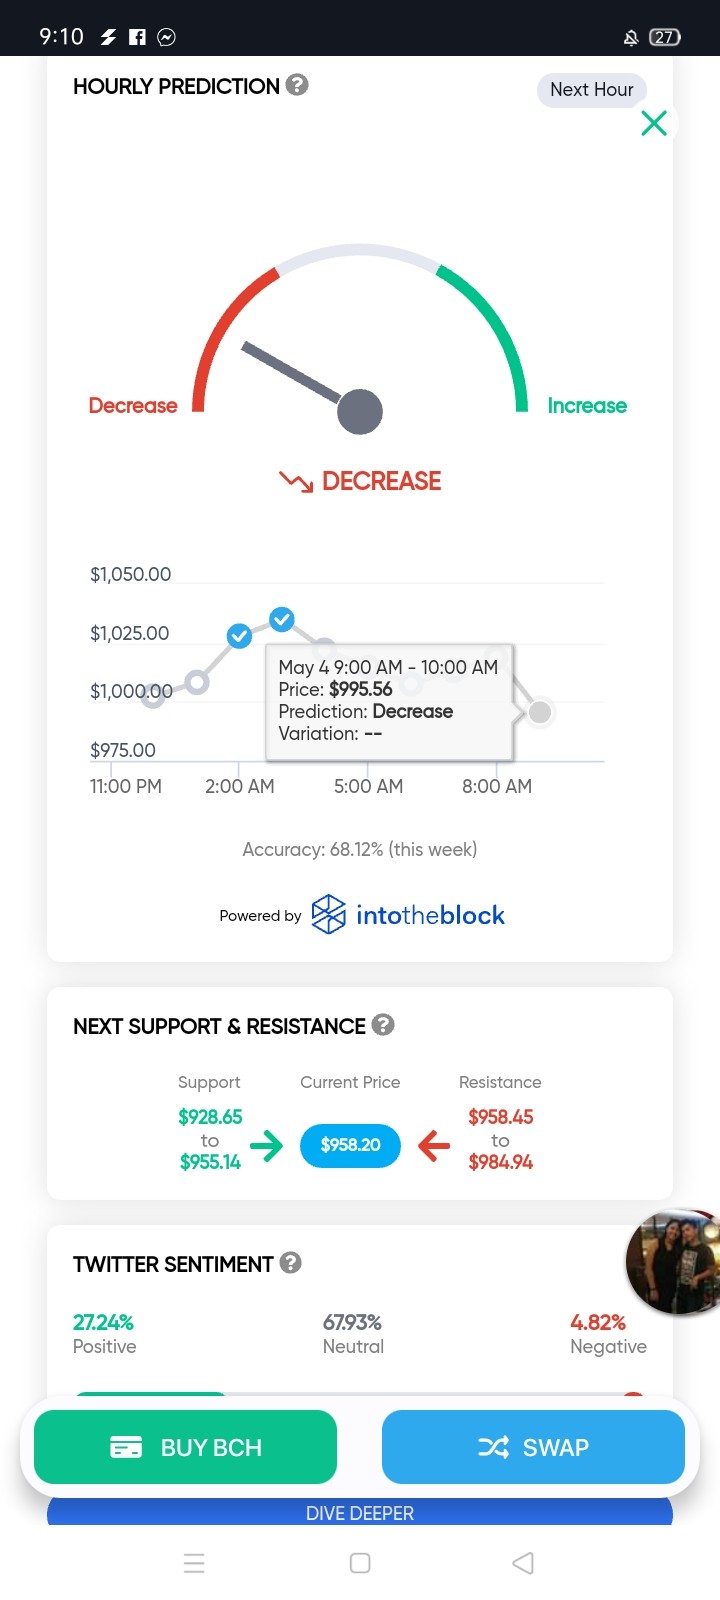Select the gray end point on chart
Screen dimensions: 720x1600
pos(540,712)
